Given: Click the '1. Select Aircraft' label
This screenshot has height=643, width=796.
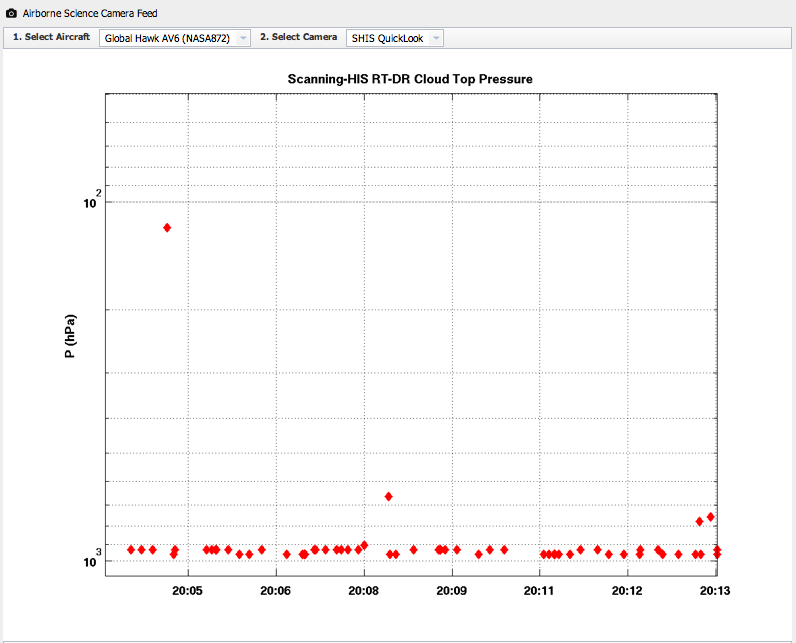Looking at the screenshot, I should [51, 37].
